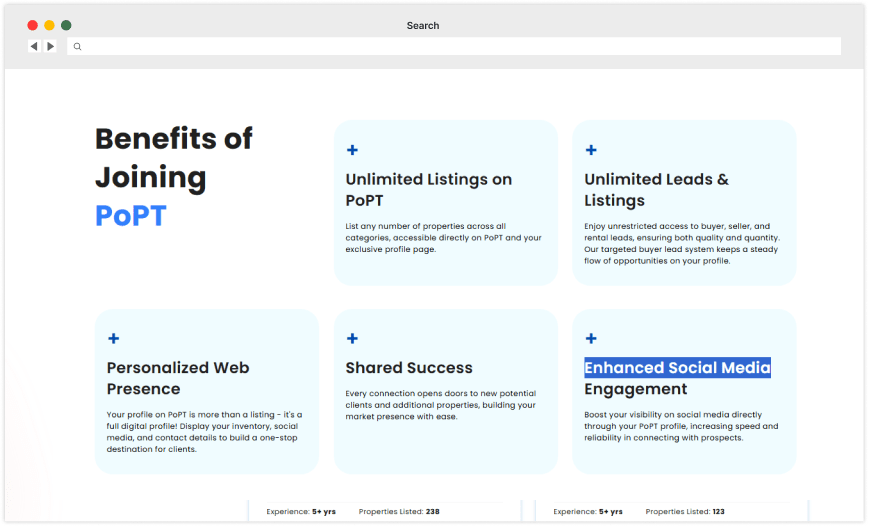Click the Properties Listed: 238 text
This screenshot has width=869, height=527.
(399, 511)
